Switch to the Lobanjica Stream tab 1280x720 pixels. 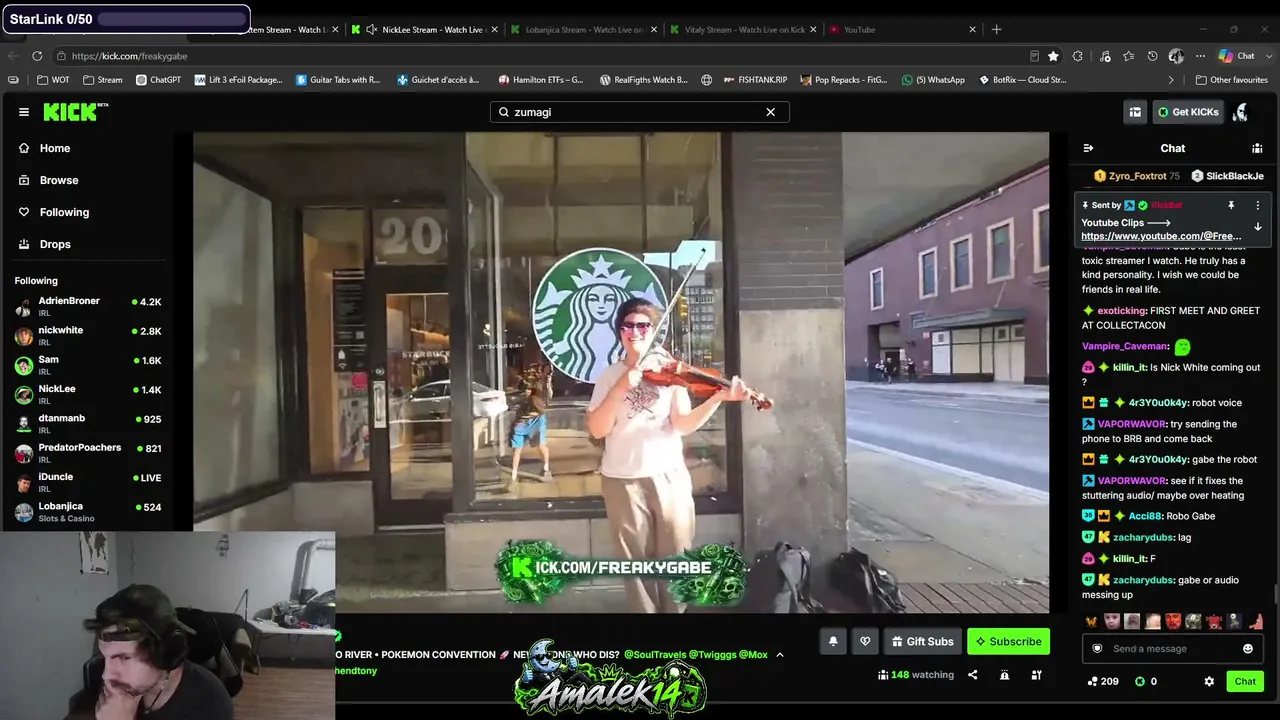[x=583, y=29]
